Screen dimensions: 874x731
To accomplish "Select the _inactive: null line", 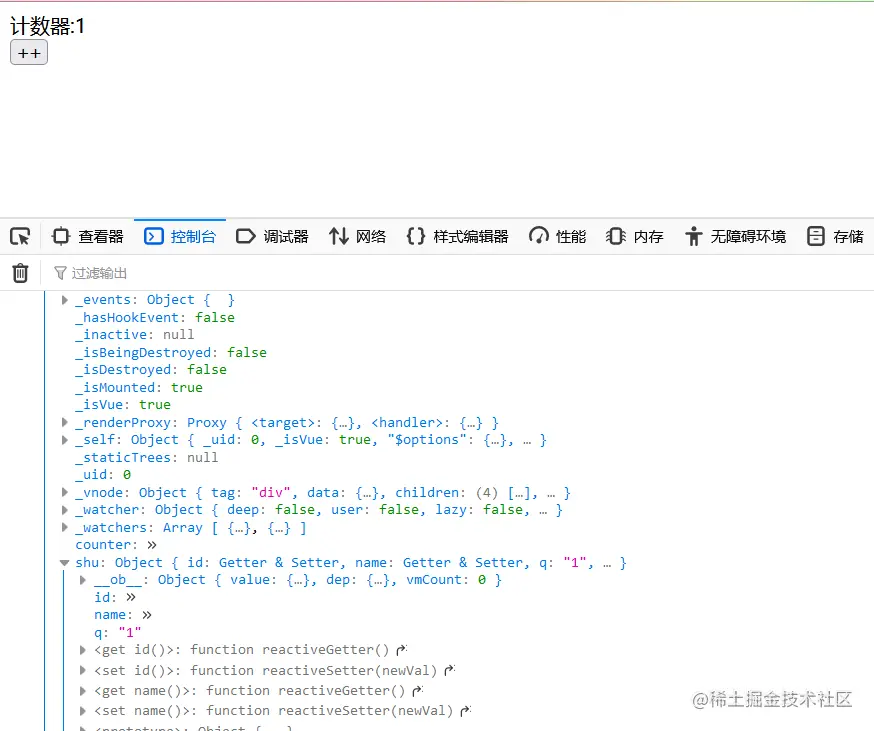I will click(135, 335).
